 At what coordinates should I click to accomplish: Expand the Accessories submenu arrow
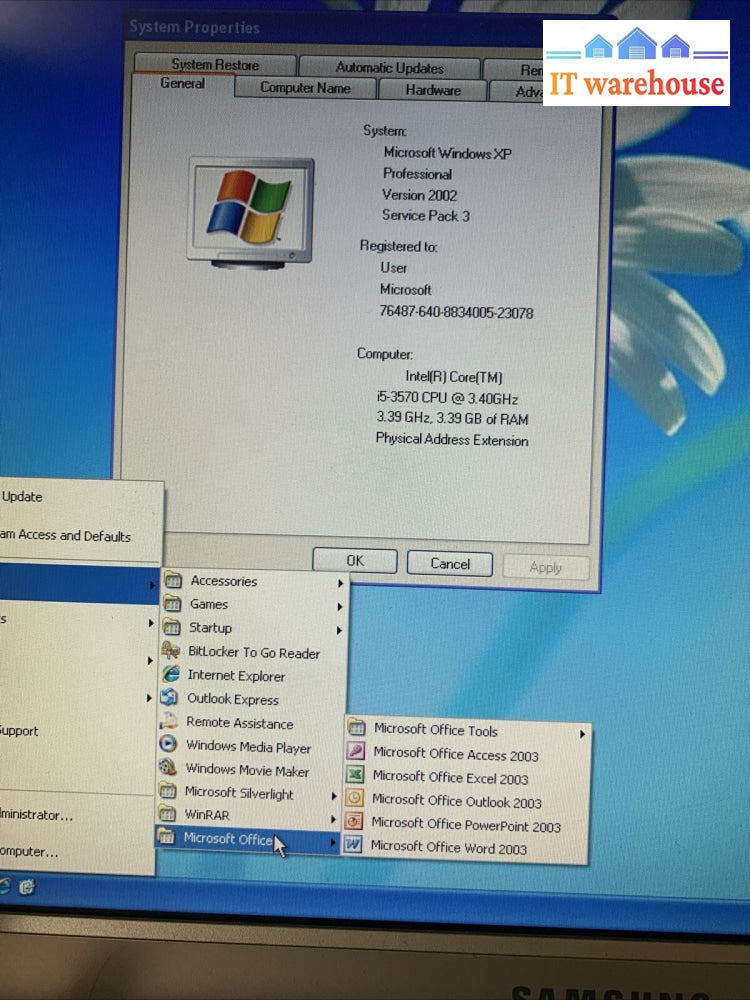pos(341,583)
